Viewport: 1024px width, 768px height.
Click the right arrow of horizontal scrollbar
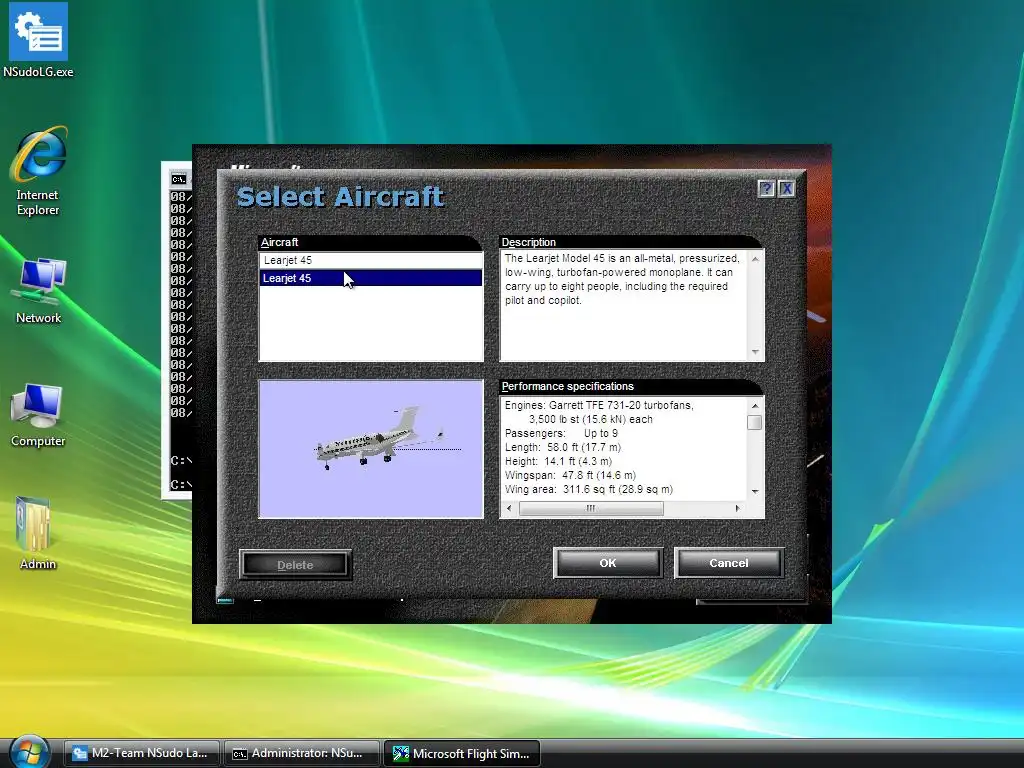(x=738, y=508)
